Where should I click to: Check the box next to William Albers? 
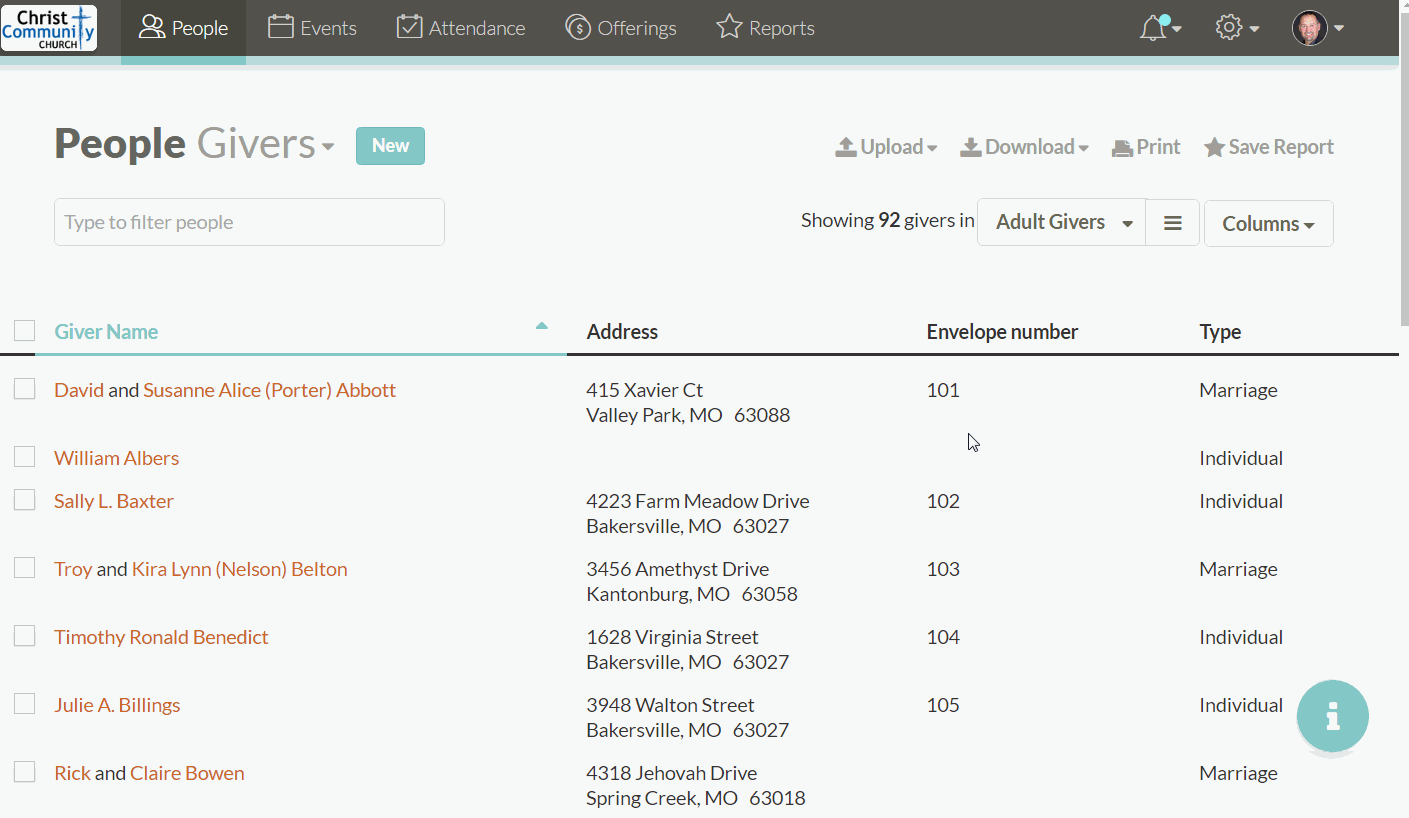point(24,456)
